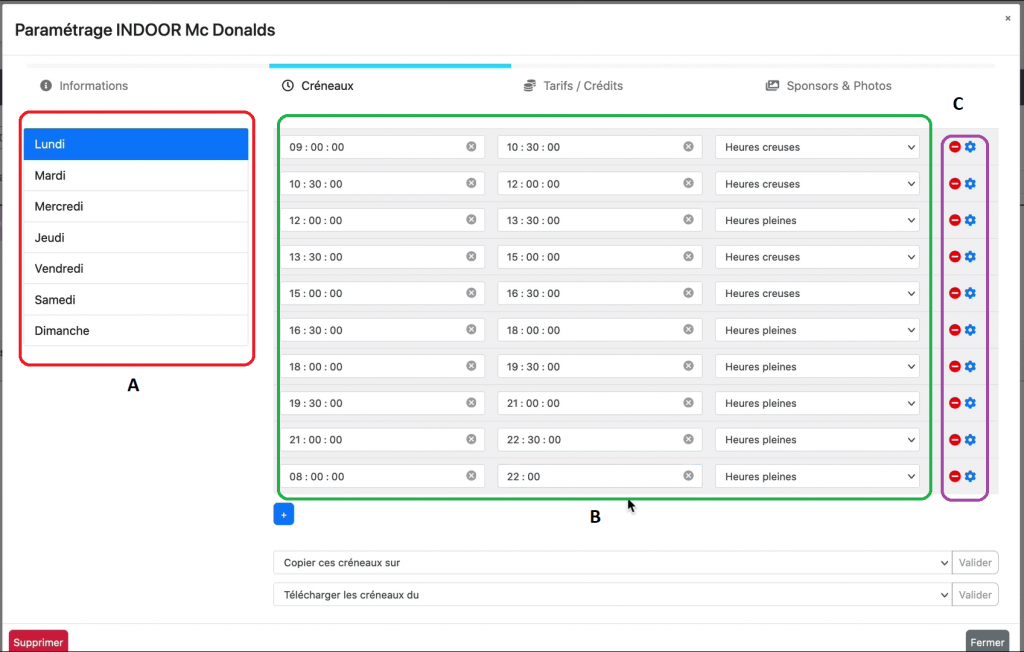The height and width of the screenshot is (652, 1024).
Task: Add a new time slot with plus button
Action: [x=283, y=514]
